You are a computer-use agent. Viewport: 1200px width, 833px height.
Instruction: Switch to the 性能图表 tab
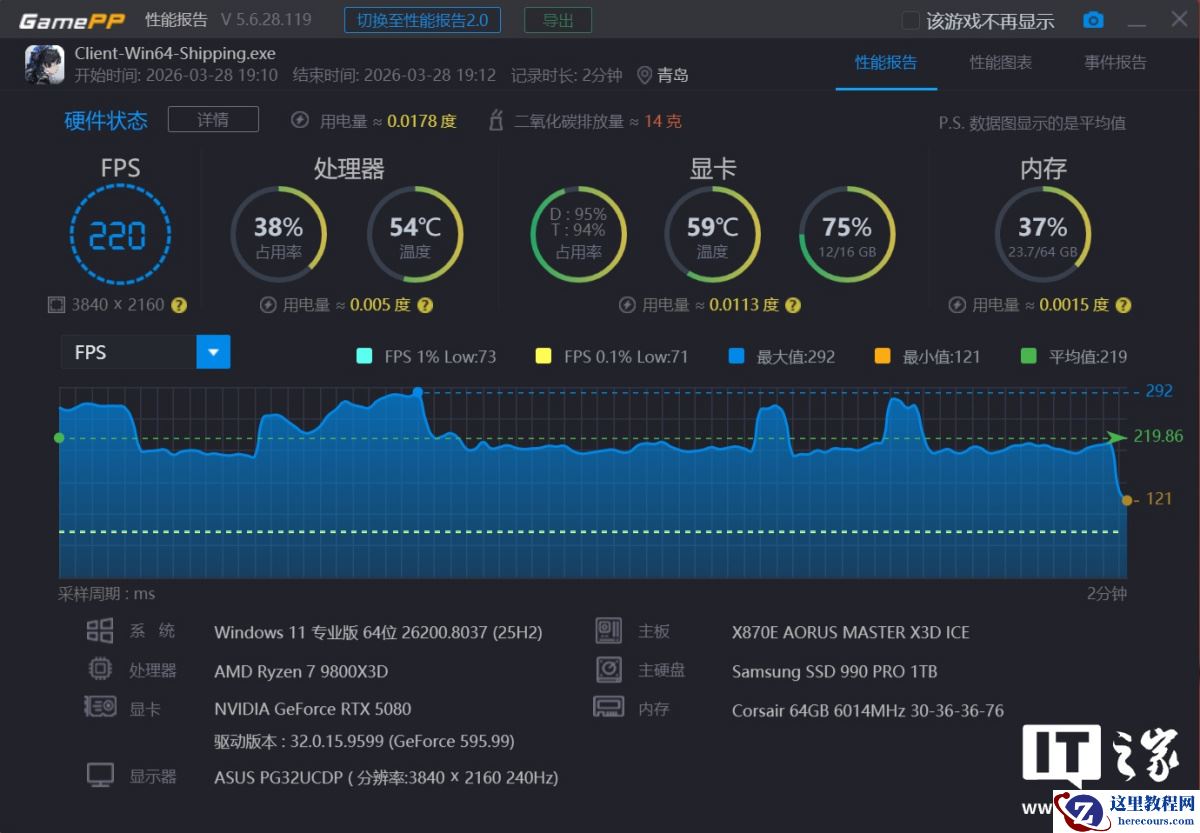[x=1001, y=62]
